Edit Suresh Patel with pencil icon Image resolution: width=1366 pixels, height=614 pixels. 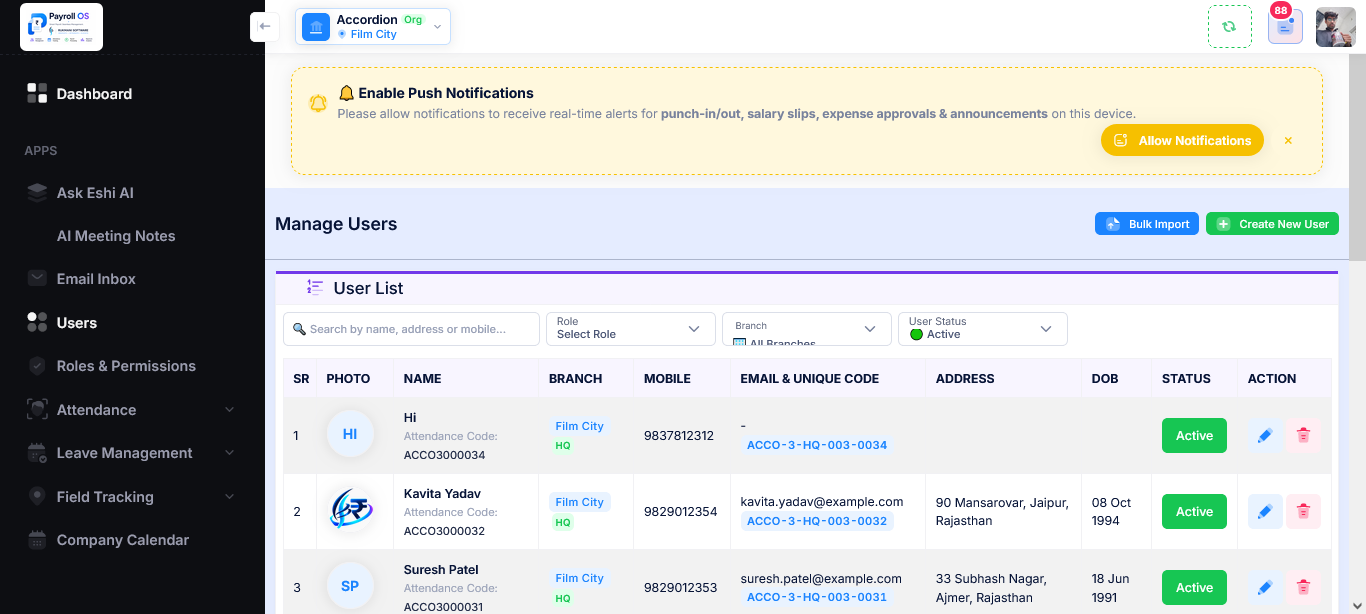[x=1265, y=587]
